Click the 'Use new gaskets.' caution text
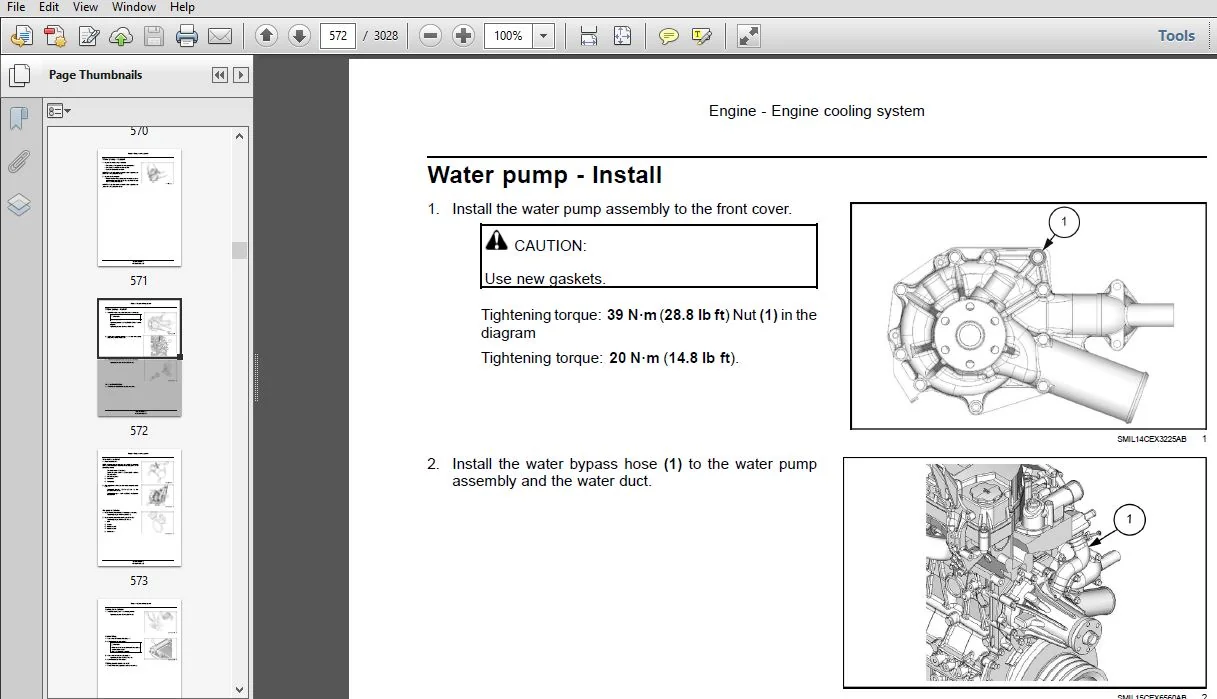This screenshot has height=699, width=1217. (545, 279)
